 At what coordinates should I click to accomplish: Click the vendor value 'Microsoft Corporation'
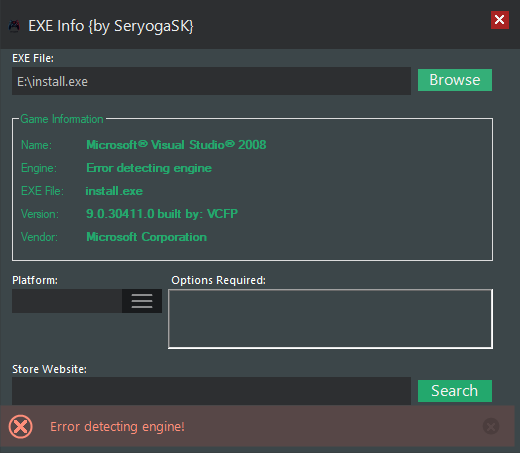point(147,237)
